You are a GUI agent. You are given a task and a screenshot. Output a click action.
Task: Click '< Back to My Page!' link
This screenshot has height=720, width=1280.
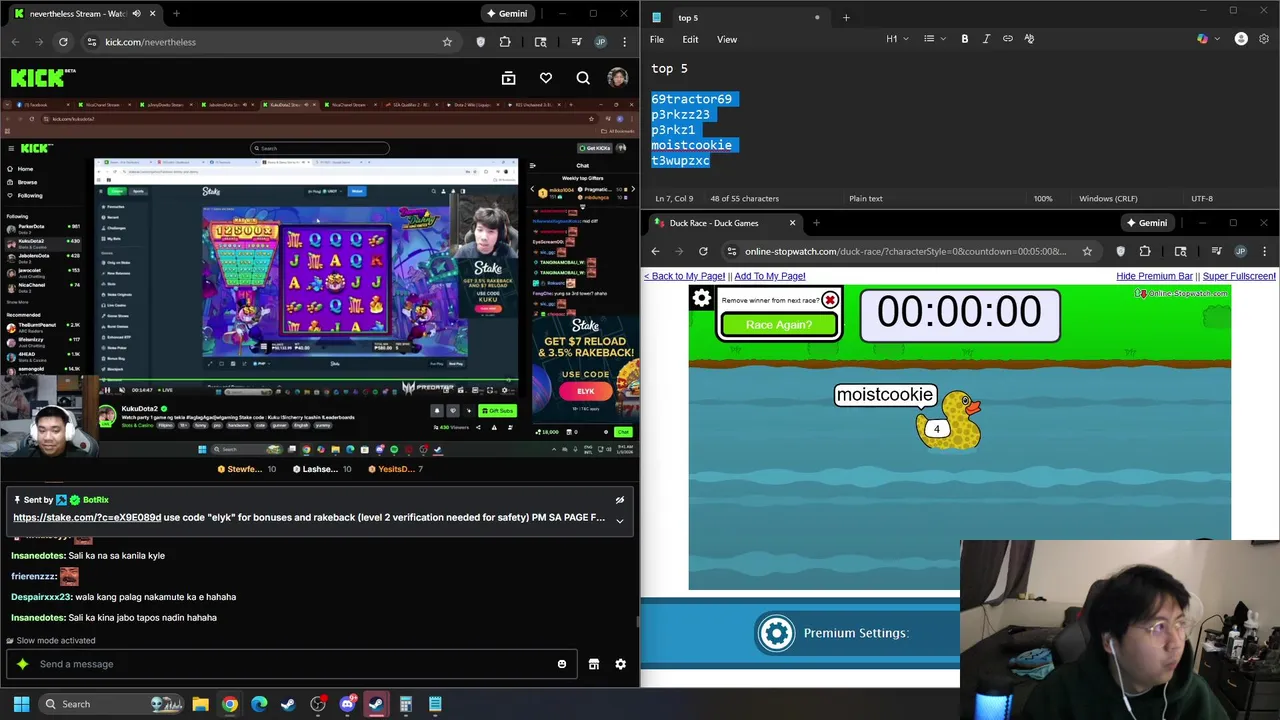pos(684,276)
